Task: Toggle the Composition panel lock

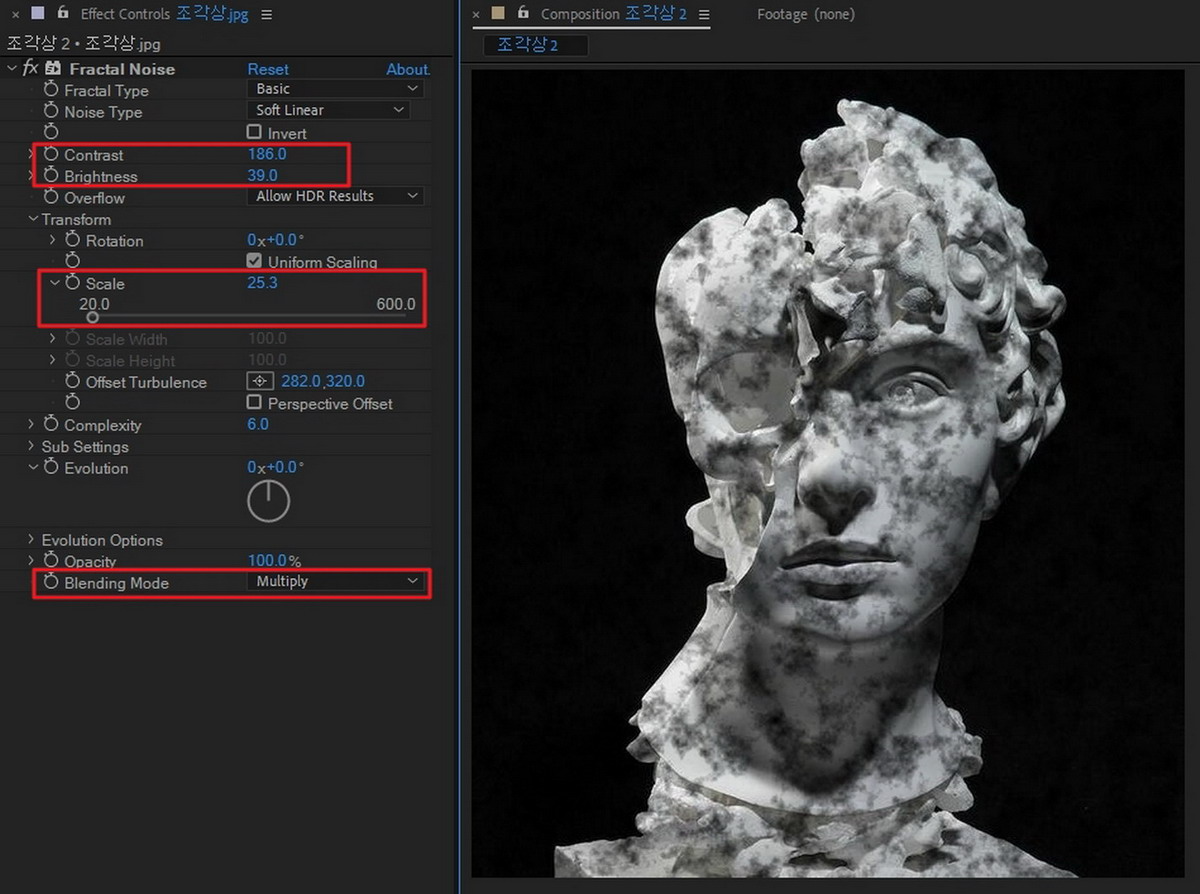Action: click(x=523, y=13)
